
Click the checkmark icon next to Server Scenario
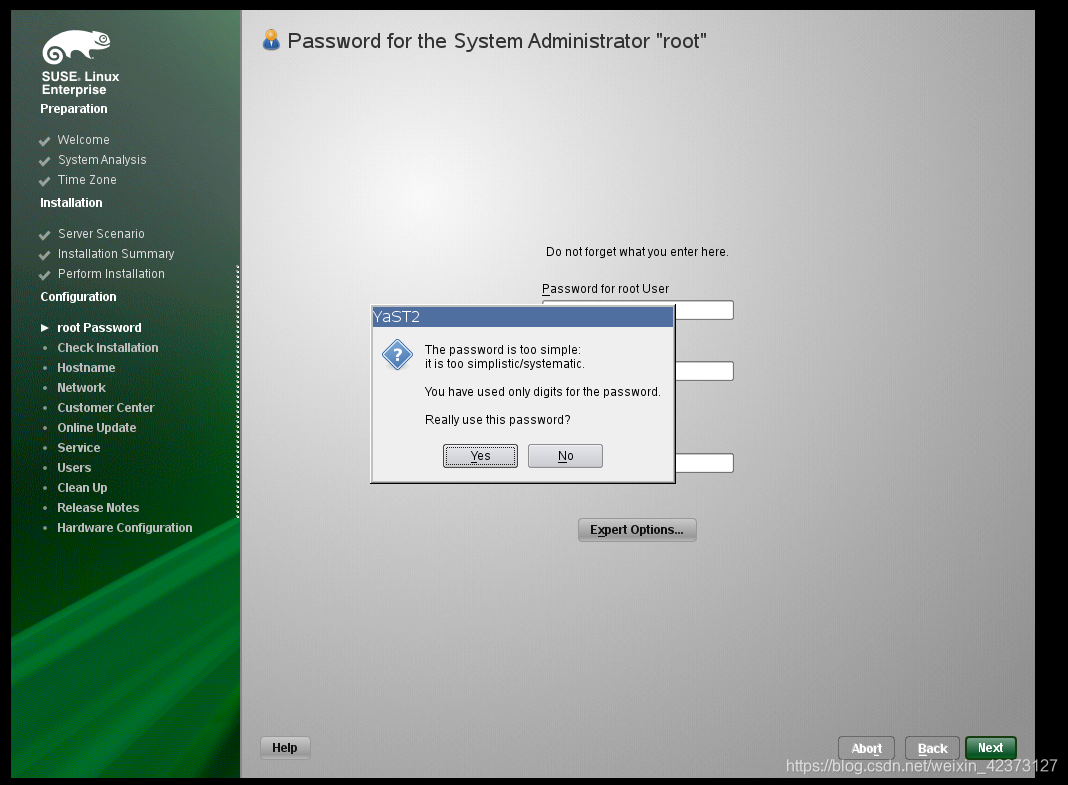tap(44, 235)
